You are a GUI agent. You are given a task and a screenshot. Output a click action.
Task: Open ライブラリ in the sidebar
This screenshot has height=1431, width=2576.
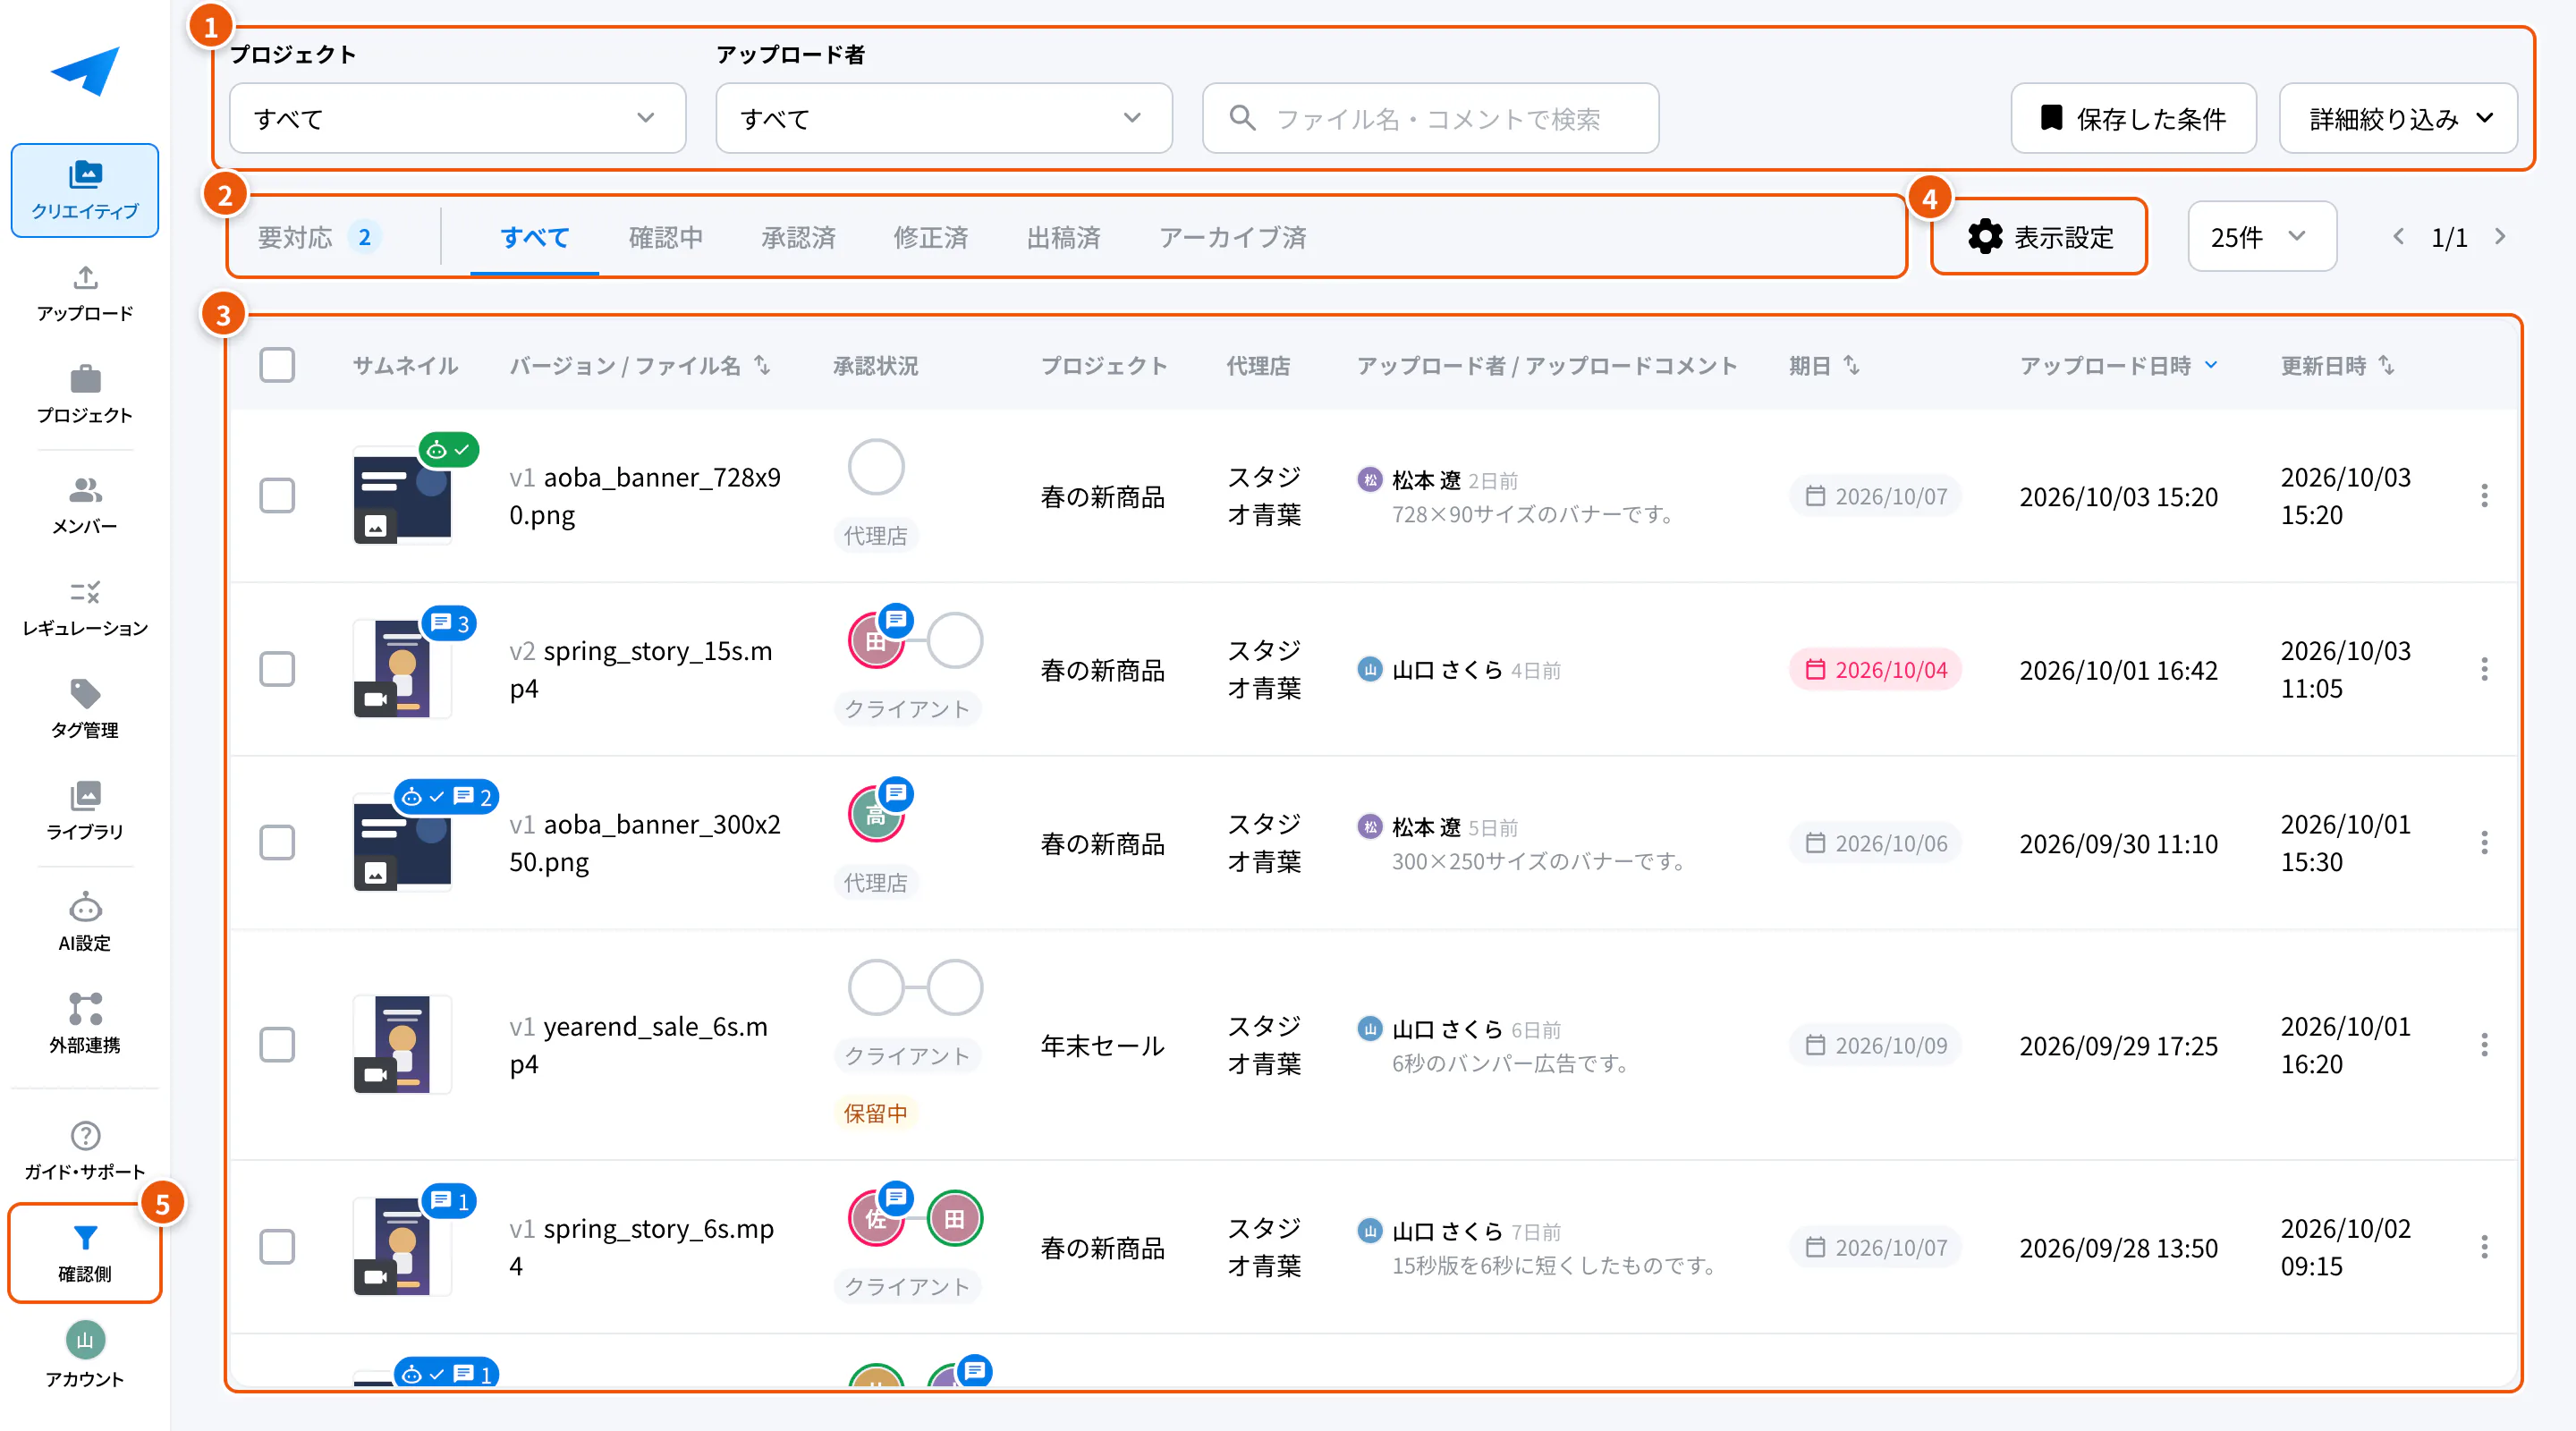click(85, 812)
